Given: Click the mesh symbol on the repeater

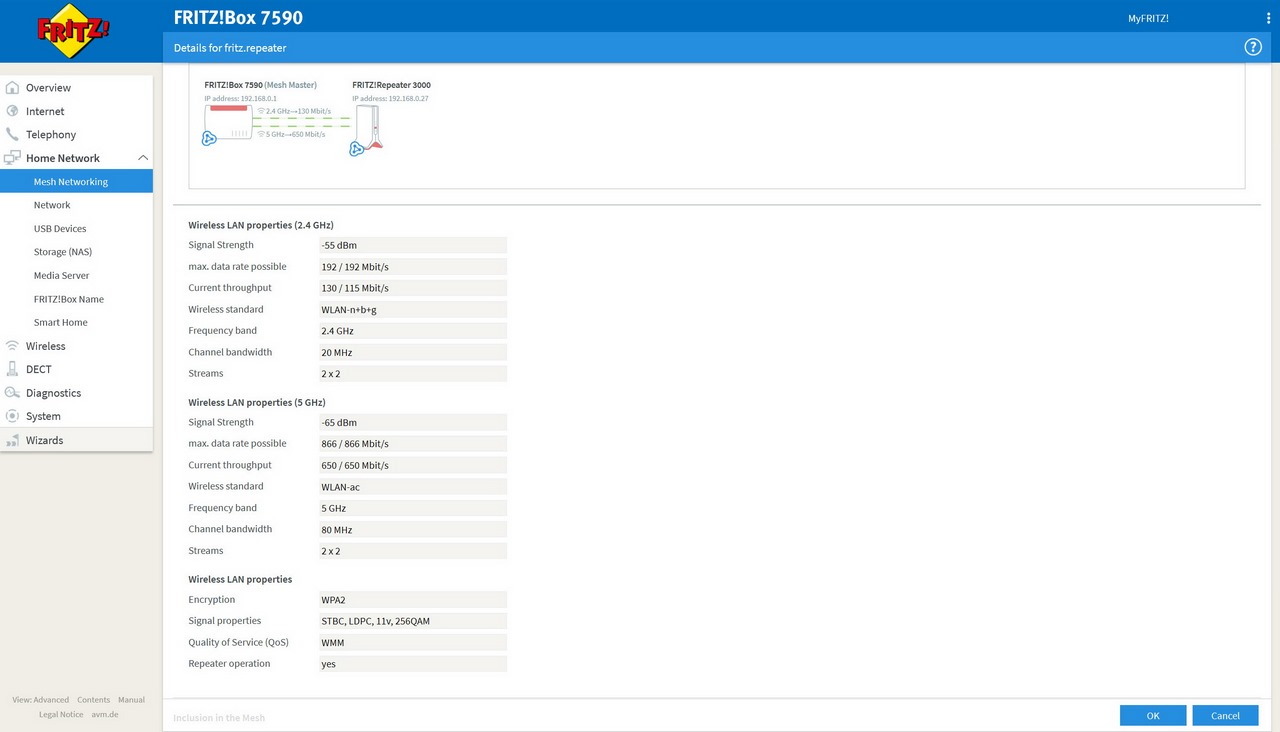Looking at the screenshot, I should (x=356, y=149).
